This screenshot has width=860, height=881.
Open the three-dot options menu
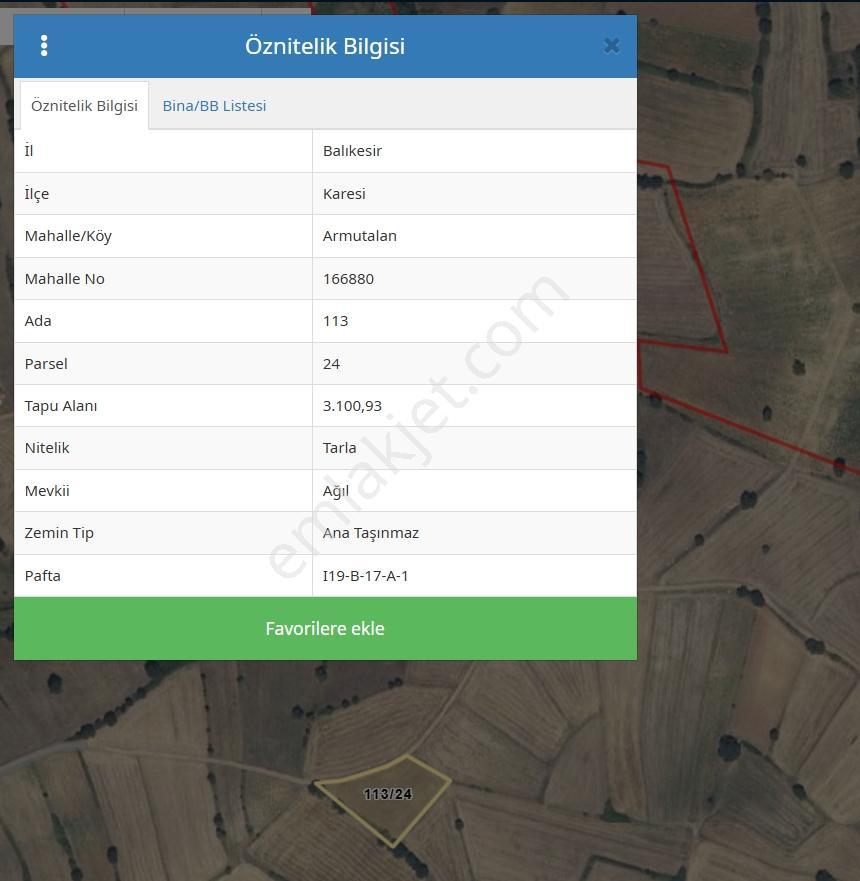point(44,46)
